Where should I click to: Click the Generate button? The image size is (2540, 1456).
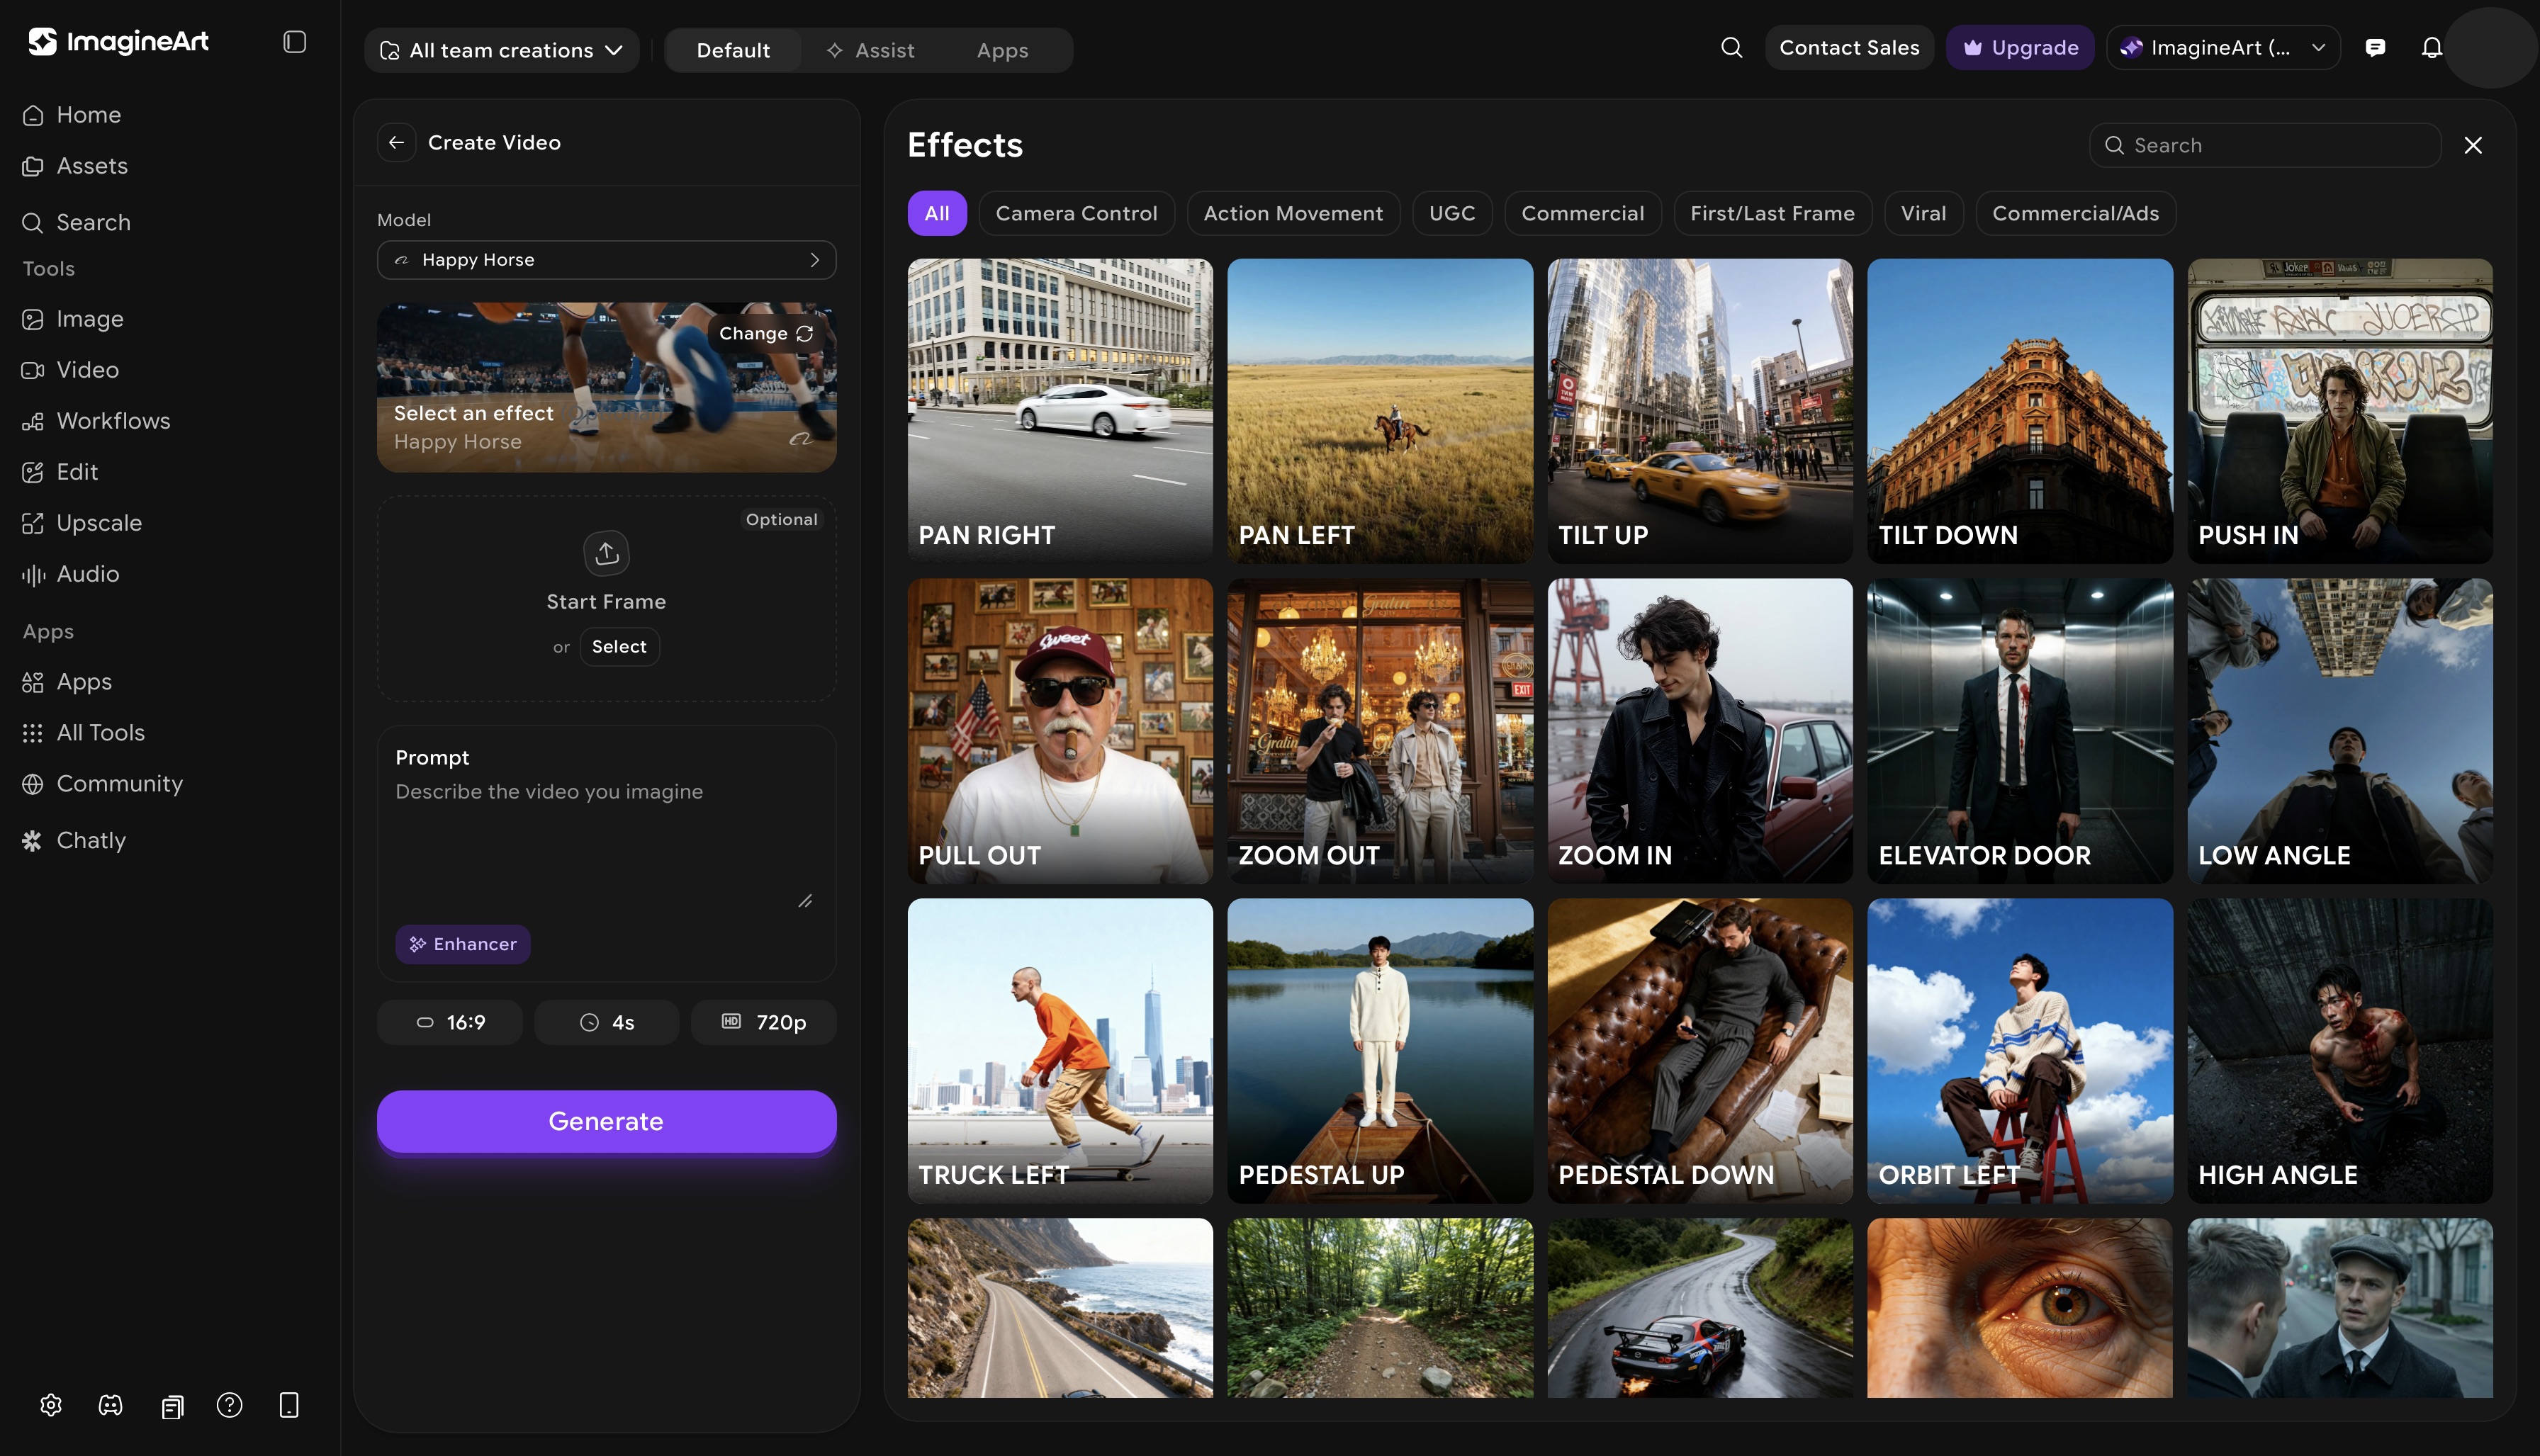tap(606, 1121)
